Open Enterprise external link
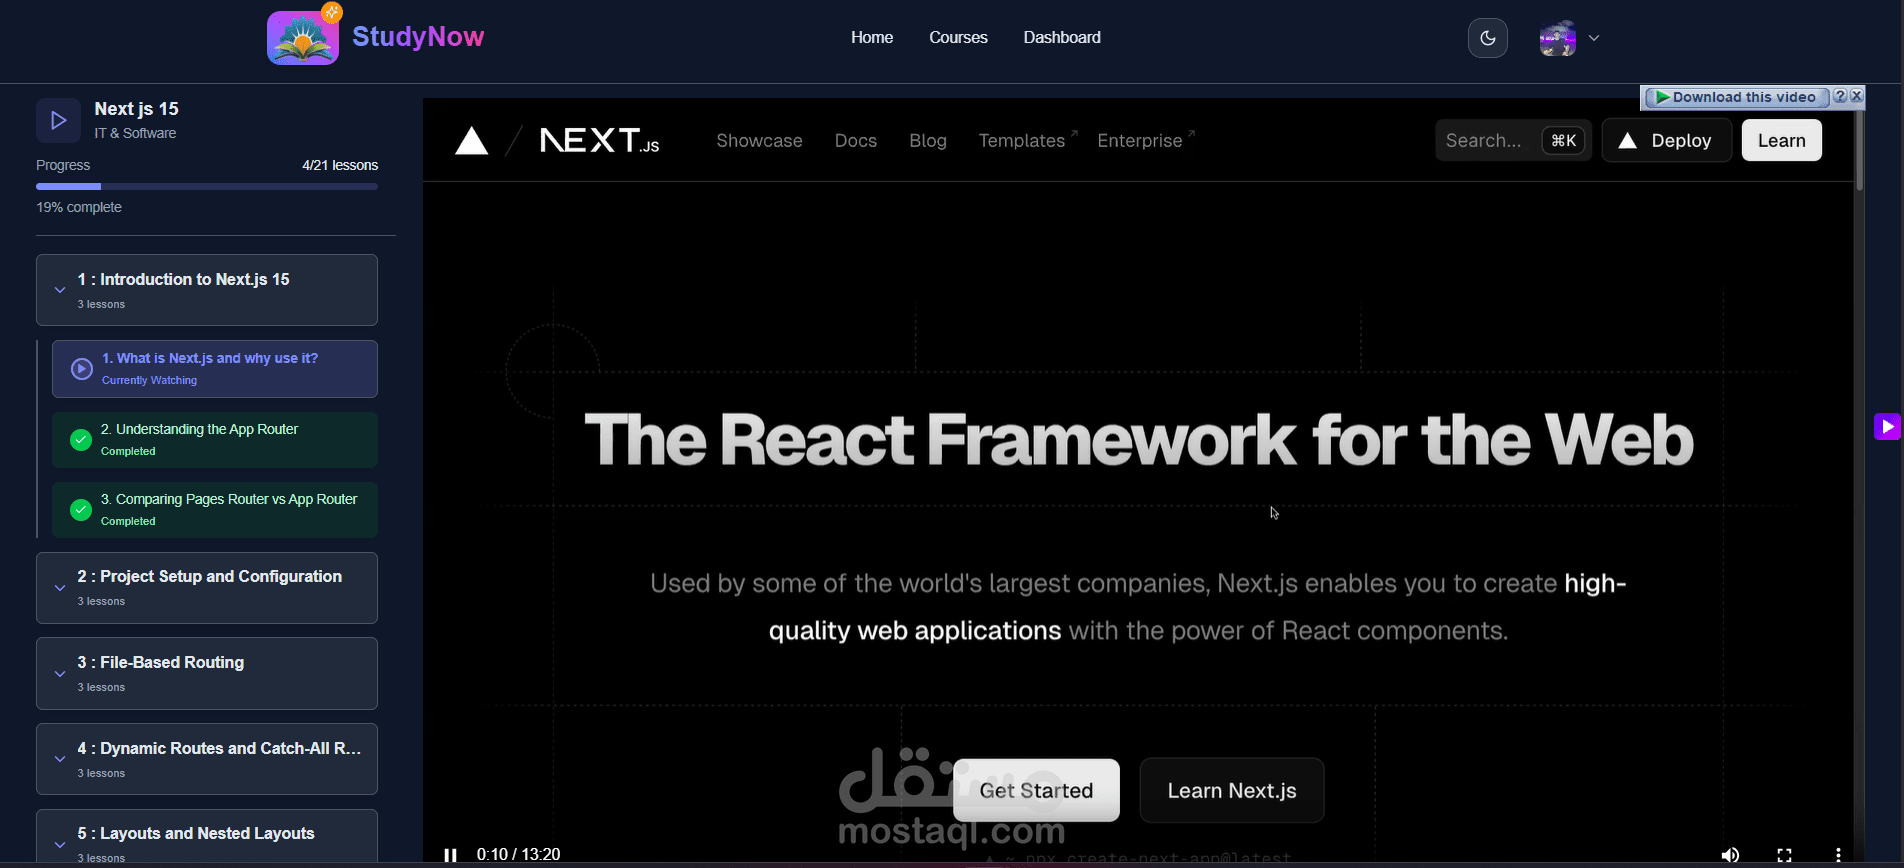The height and width of the screenshot is (868, 1904). pos(1146,141)
